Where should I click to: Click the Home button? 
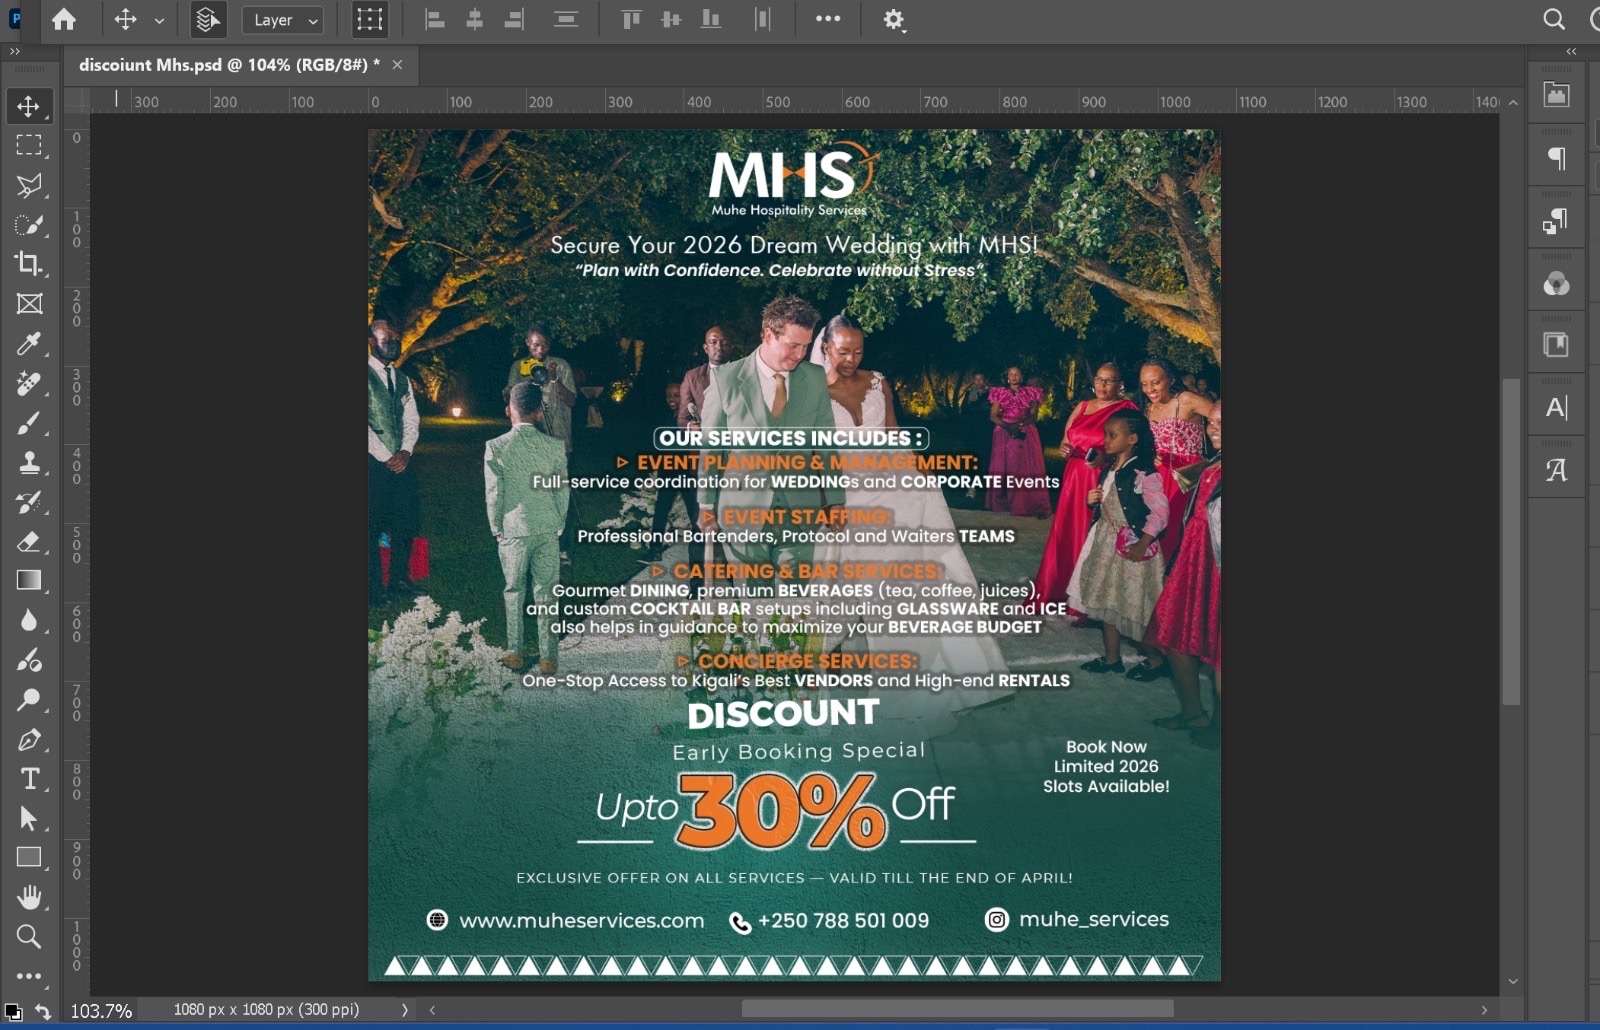click(x=64, y=20)
